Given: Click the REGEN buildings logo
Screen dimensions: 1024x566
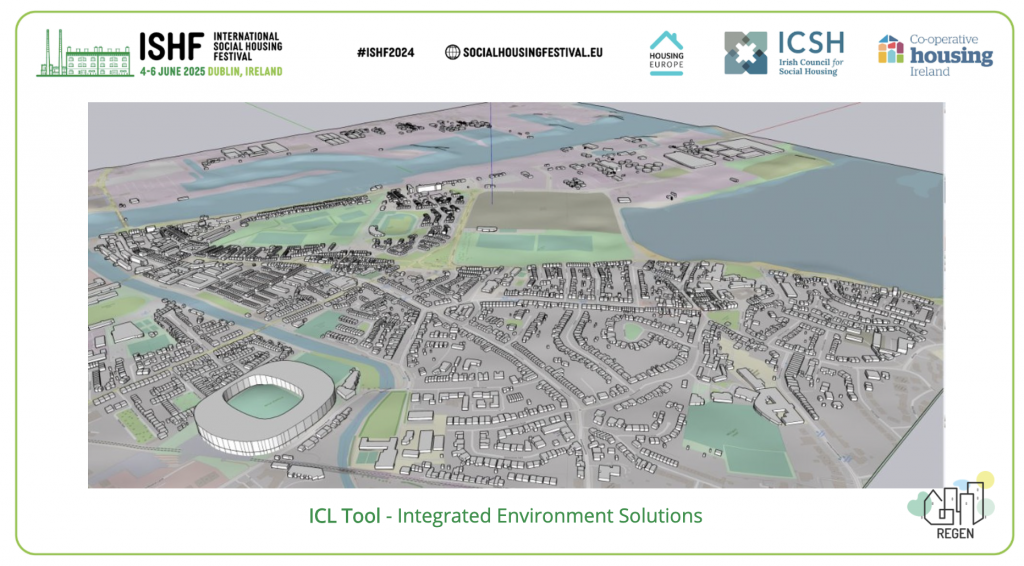Looking at the screenshot, I should (953, 507).
